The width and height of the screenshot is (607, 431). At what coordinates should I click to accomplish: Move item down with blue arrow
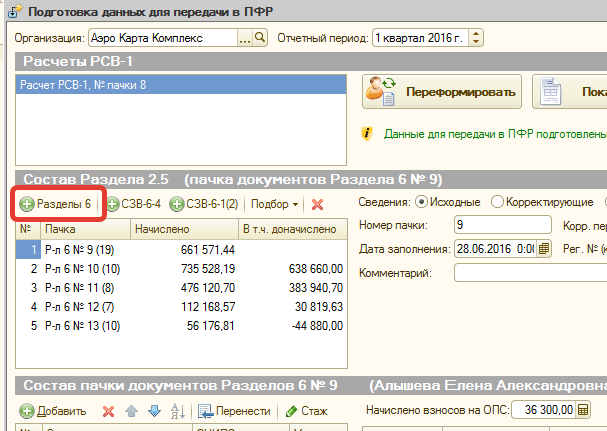pos(154,411)
